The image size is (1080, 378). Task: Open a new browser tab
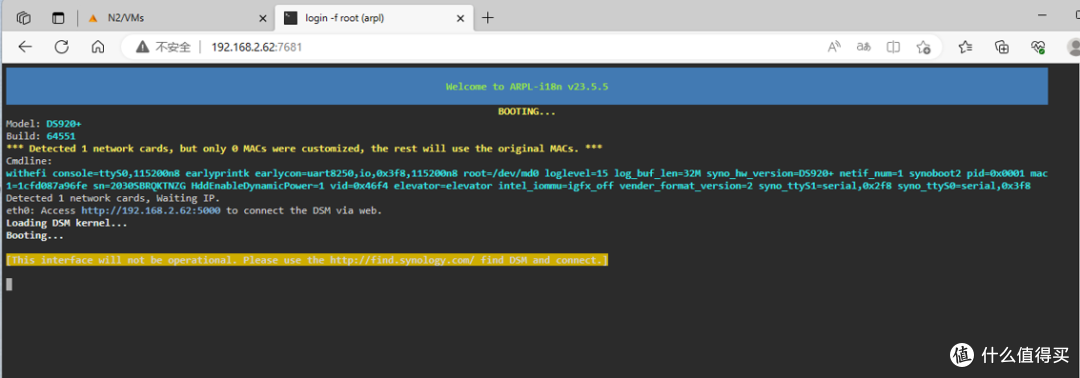(x=488, y=18)
